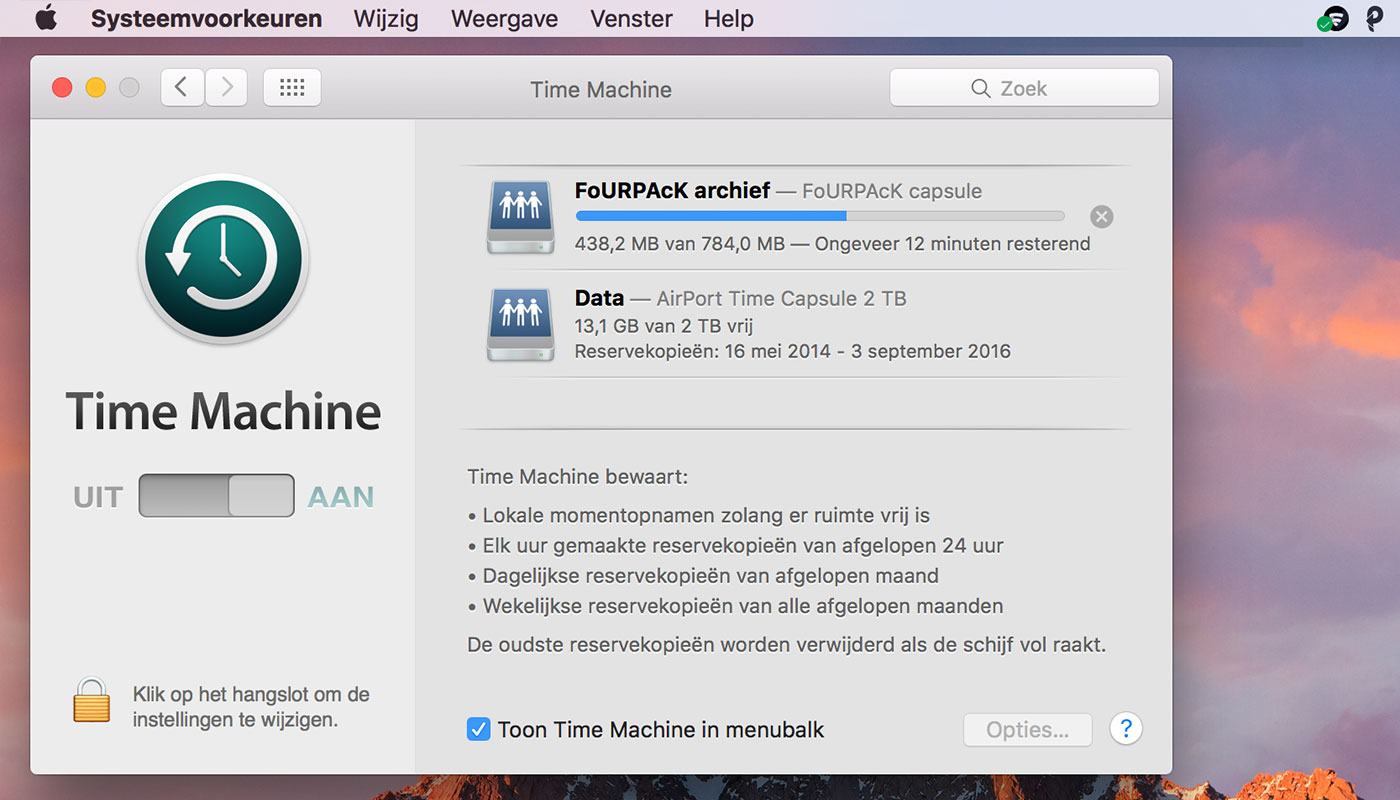Viewport: 1400px width, 800px height.
Task: Minimize window with yellow button
Action: point(96,88)
